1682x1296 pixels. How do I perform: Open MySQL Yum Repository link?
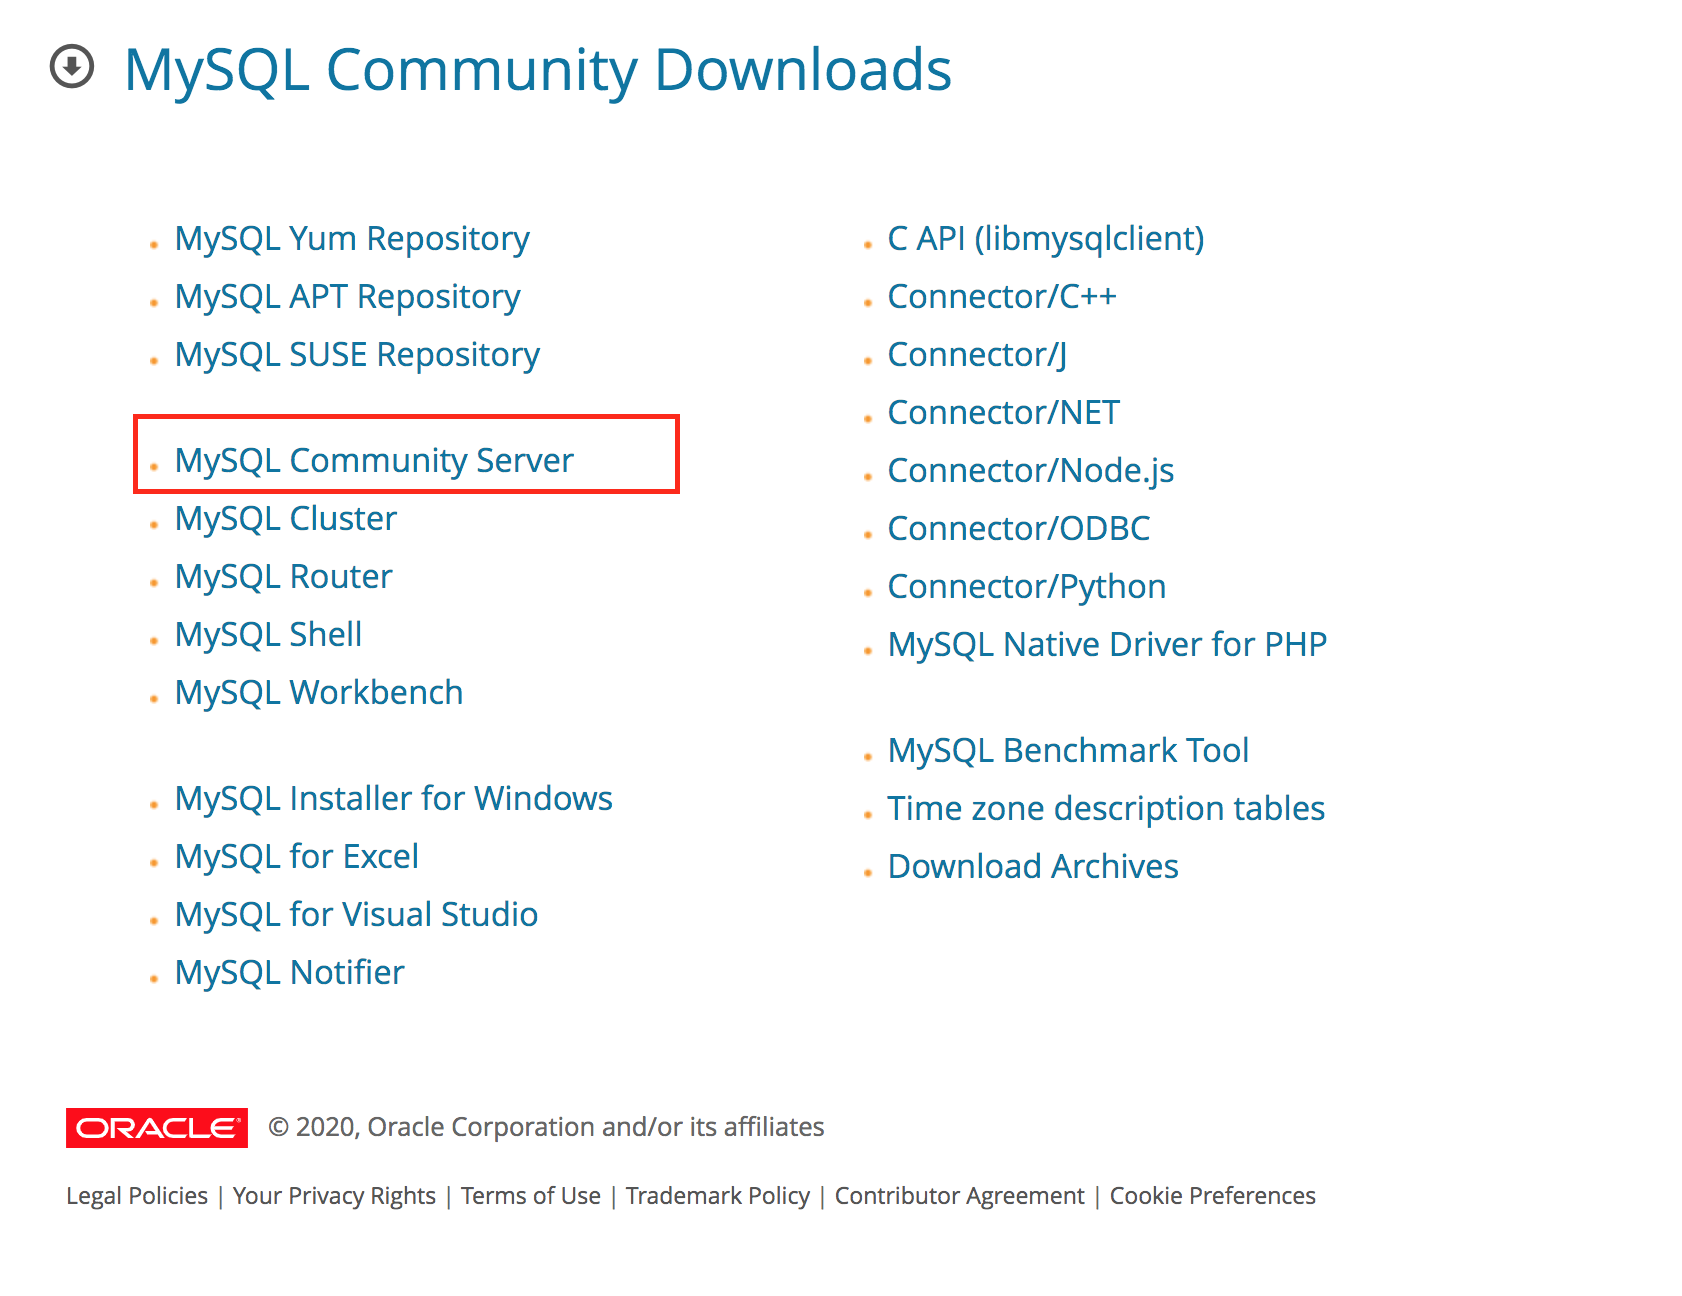tap(352, 240)
